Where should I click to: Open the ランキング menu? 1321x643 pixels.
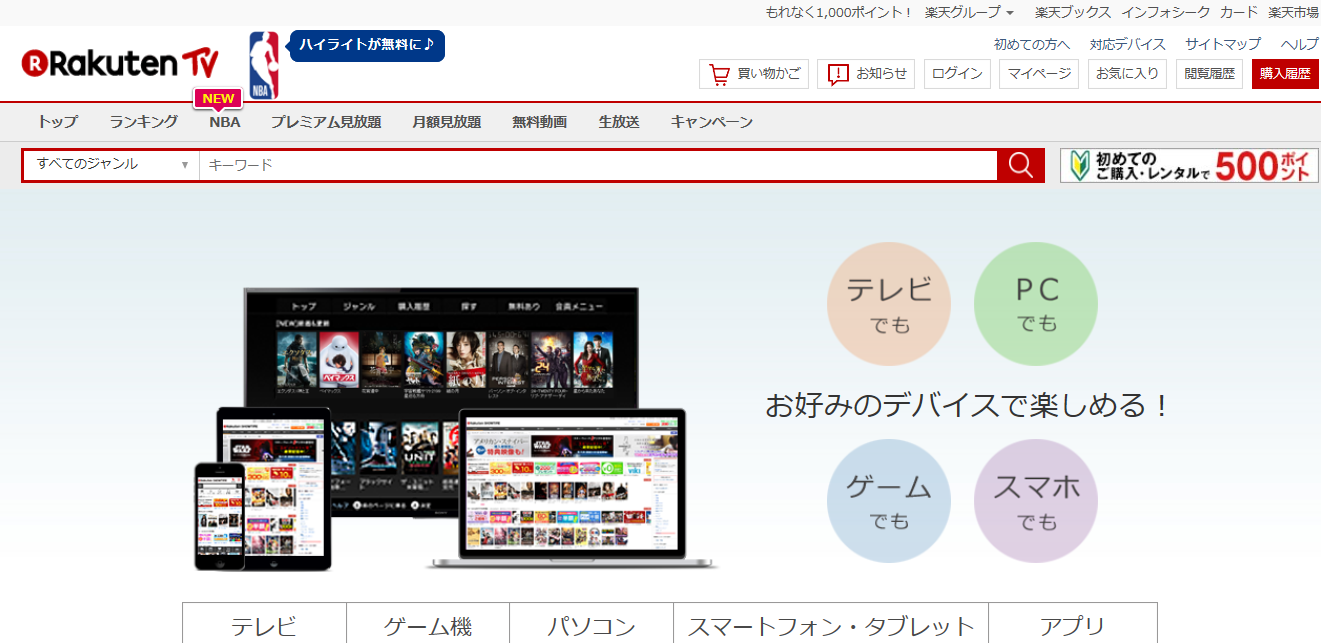(144, 122)
